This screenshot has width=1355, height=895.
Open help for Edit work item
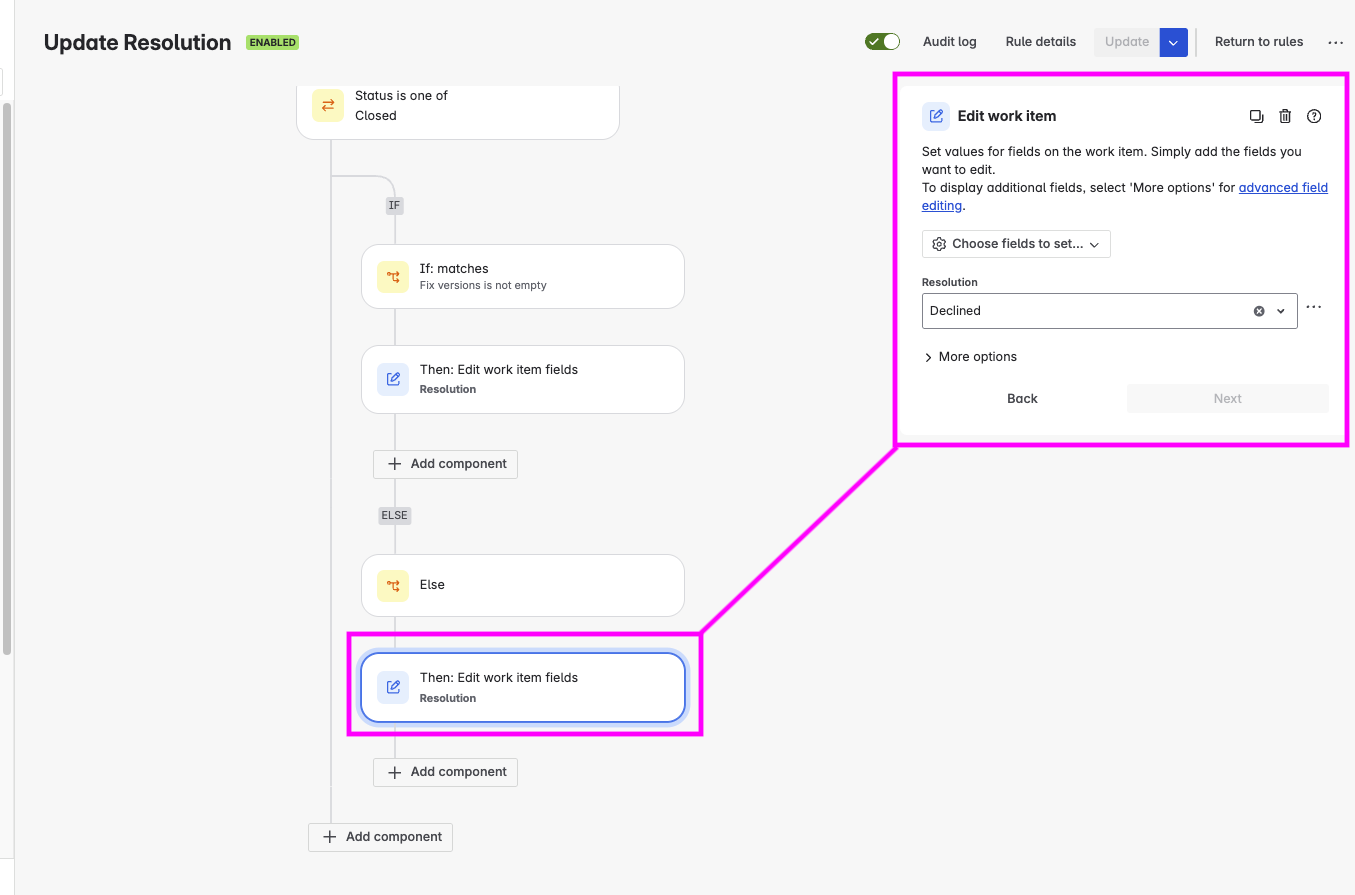(x=1314, y=116)
